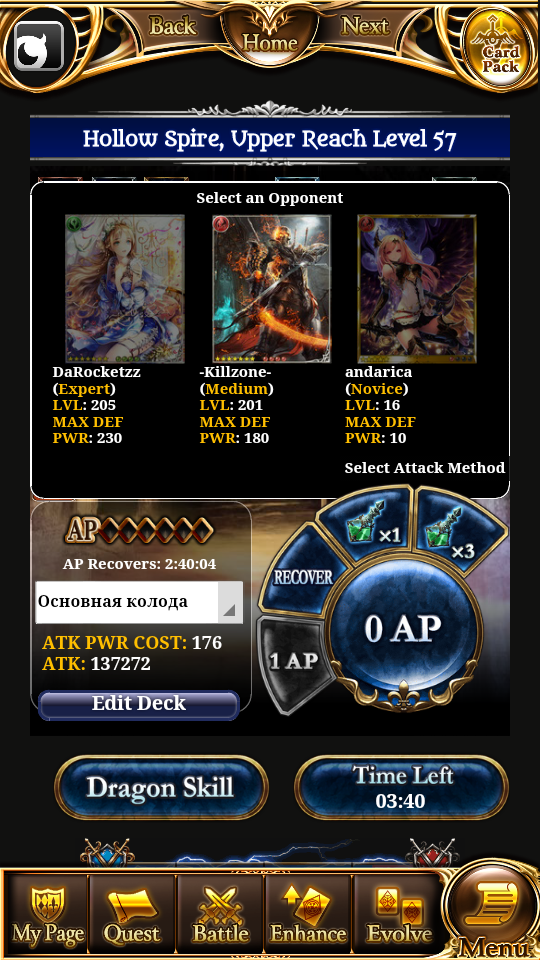
Task: Open the Evolve cards icon
Action: tap(399, 914)
